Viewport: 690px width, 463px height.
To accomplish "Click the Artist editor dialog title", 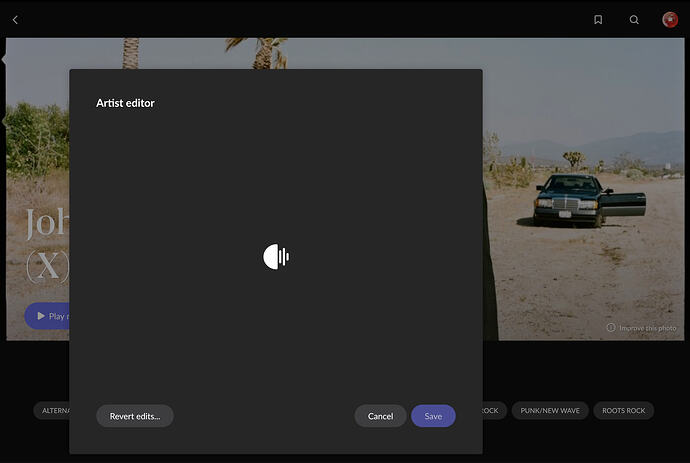I will coord(125,103).
